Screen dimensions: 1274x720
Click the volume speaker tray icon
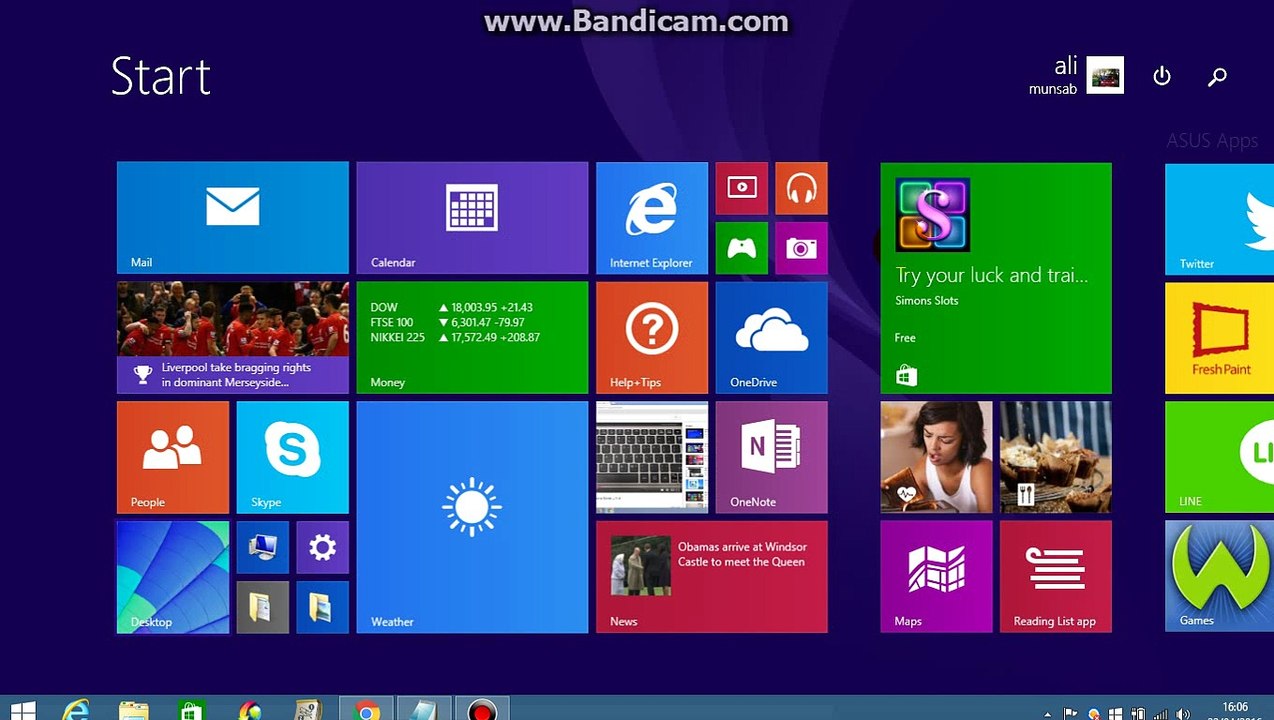[x=1183, y=714]
